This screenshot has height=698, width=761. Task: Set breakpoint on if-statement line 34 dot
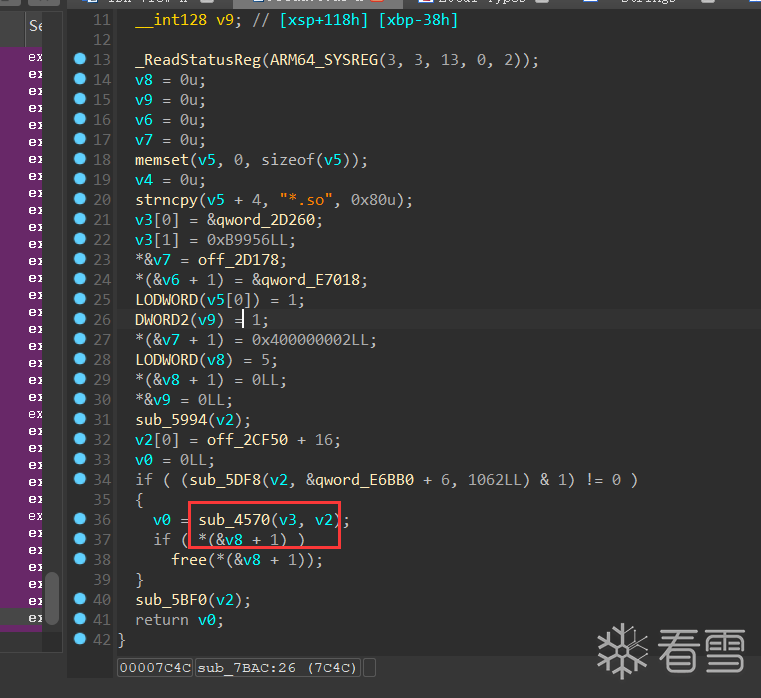80,479
